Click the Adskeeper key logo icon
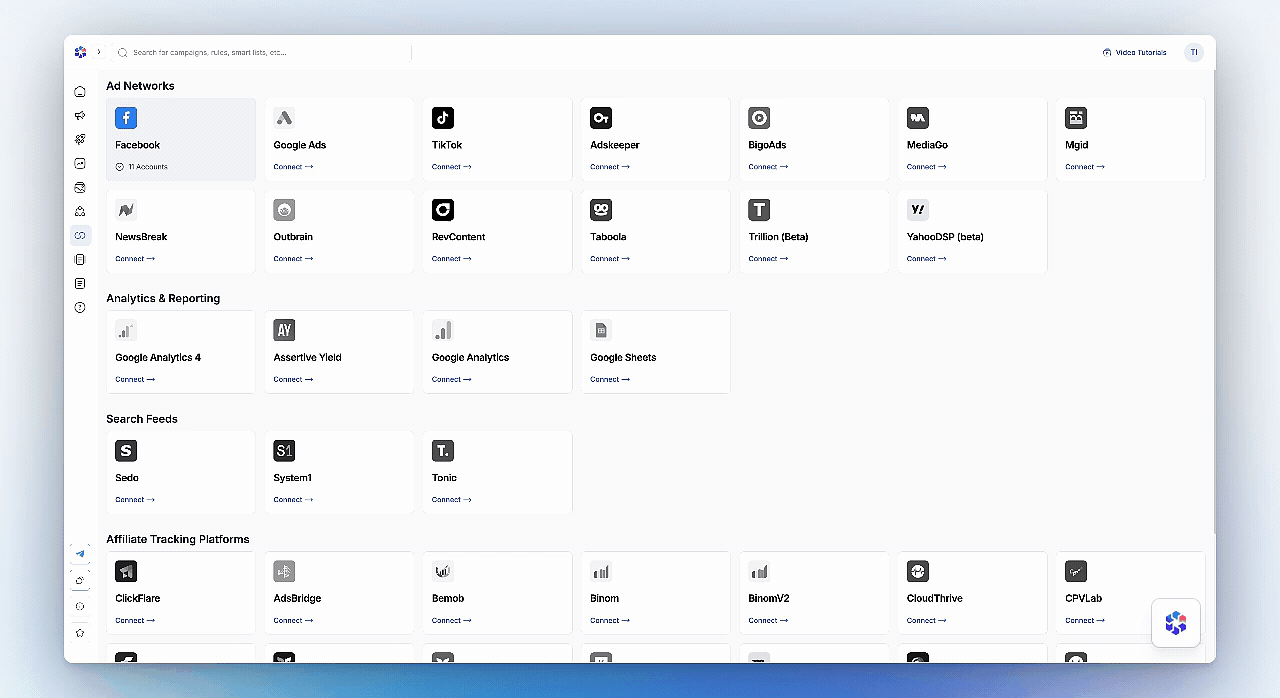 (601, 118)
